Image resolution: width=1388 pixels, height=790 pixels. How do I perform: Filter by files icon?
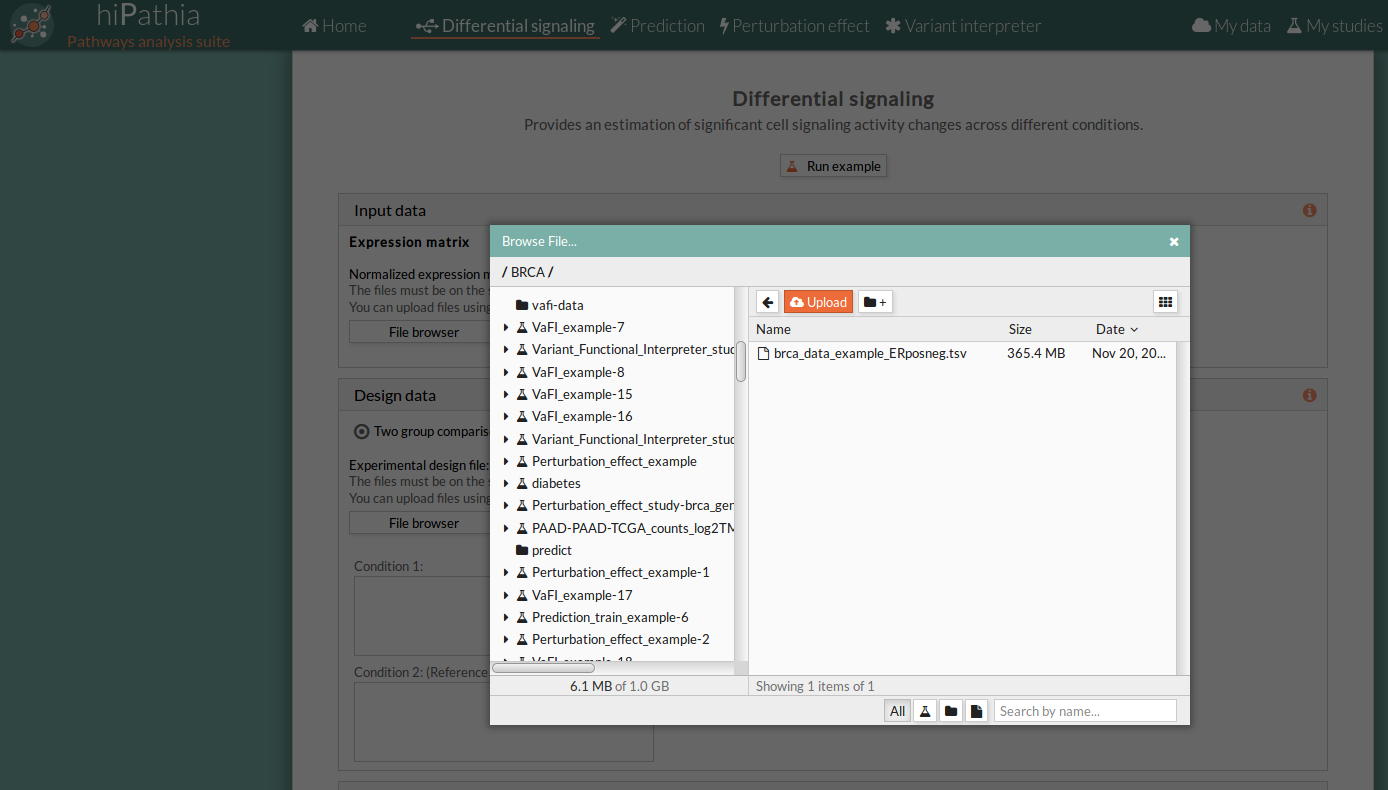(976, 711)
